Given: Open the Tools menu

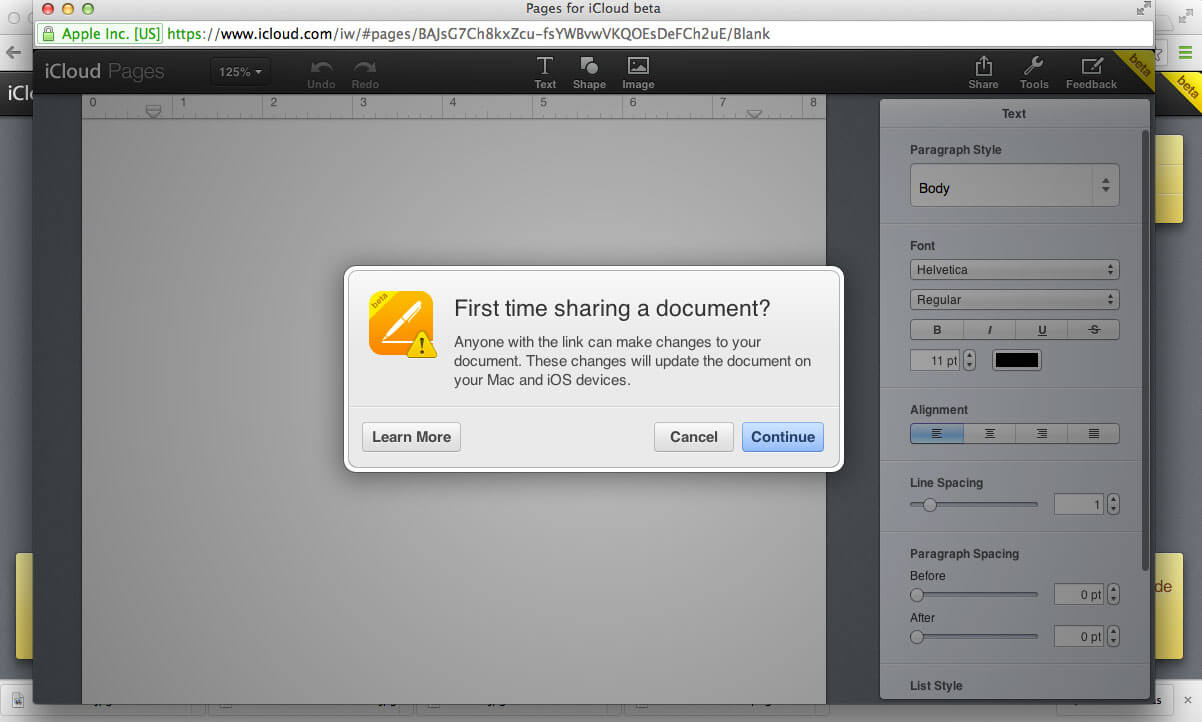Looking at the screenshot, I should pyautogui.click(x=1034, y=71).
